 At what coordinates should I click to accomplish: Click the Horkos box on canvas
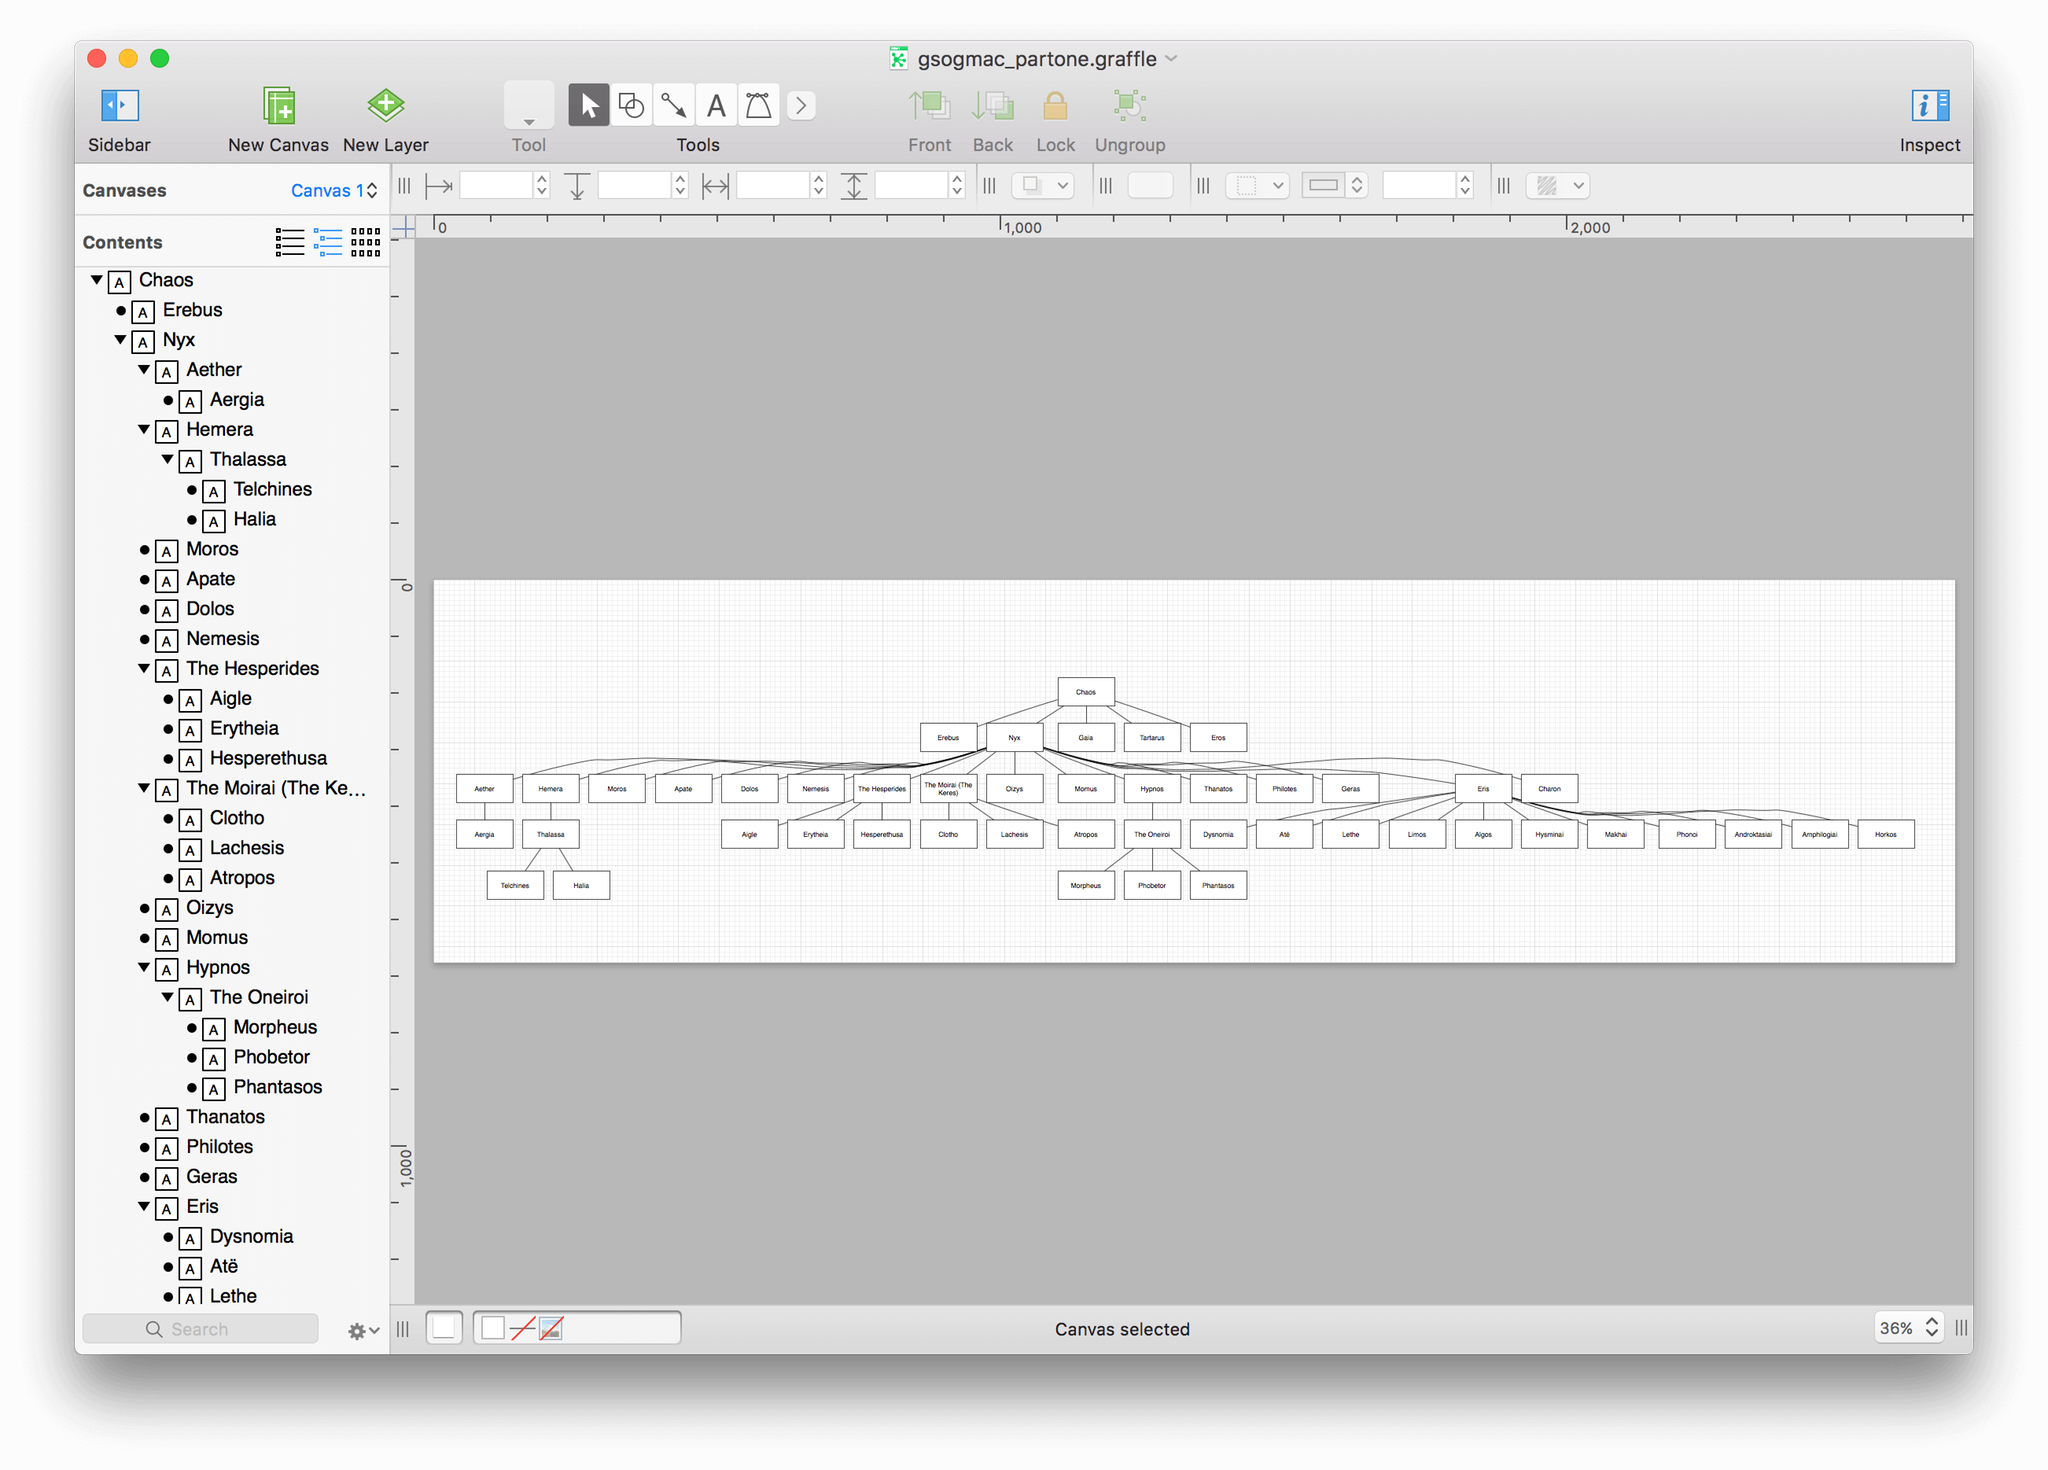point(1886,834)
